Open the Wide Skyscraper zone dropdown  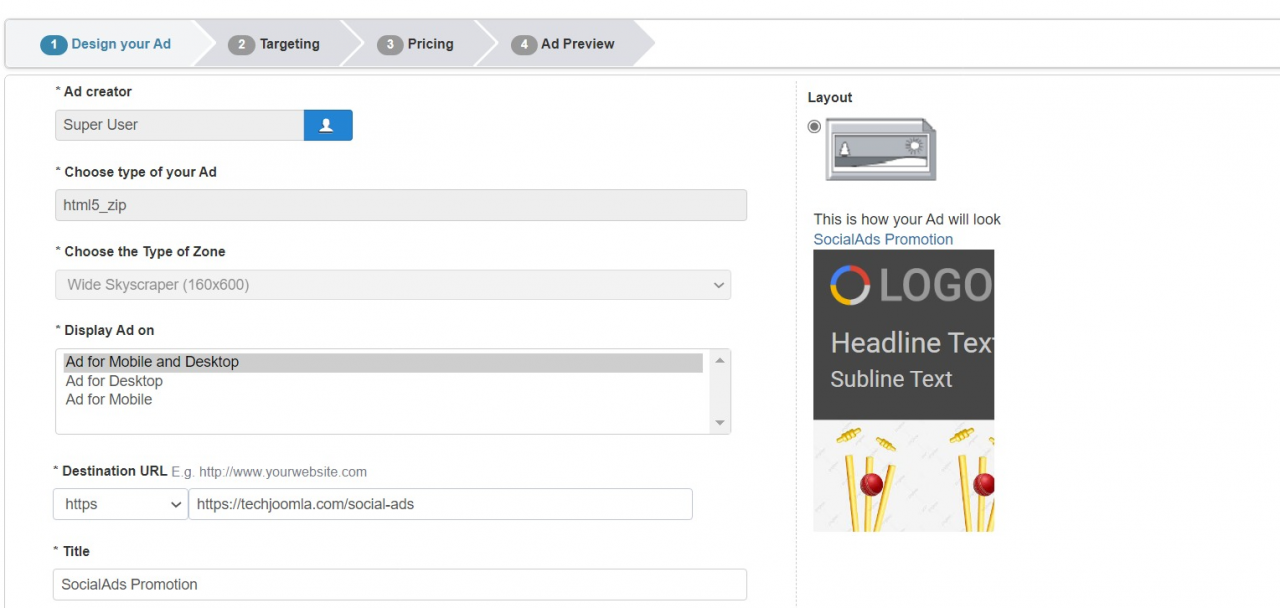click(393, 285)
